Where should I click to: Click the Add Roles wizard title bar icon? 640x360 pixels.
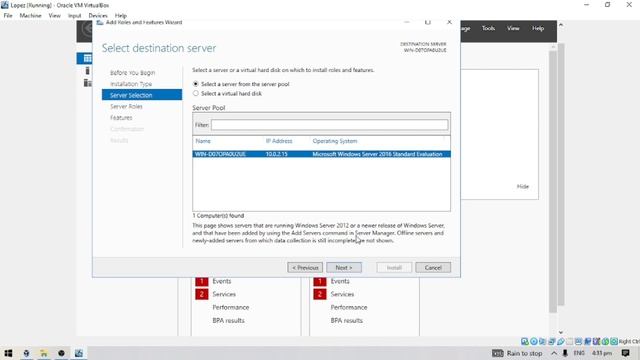100,22
